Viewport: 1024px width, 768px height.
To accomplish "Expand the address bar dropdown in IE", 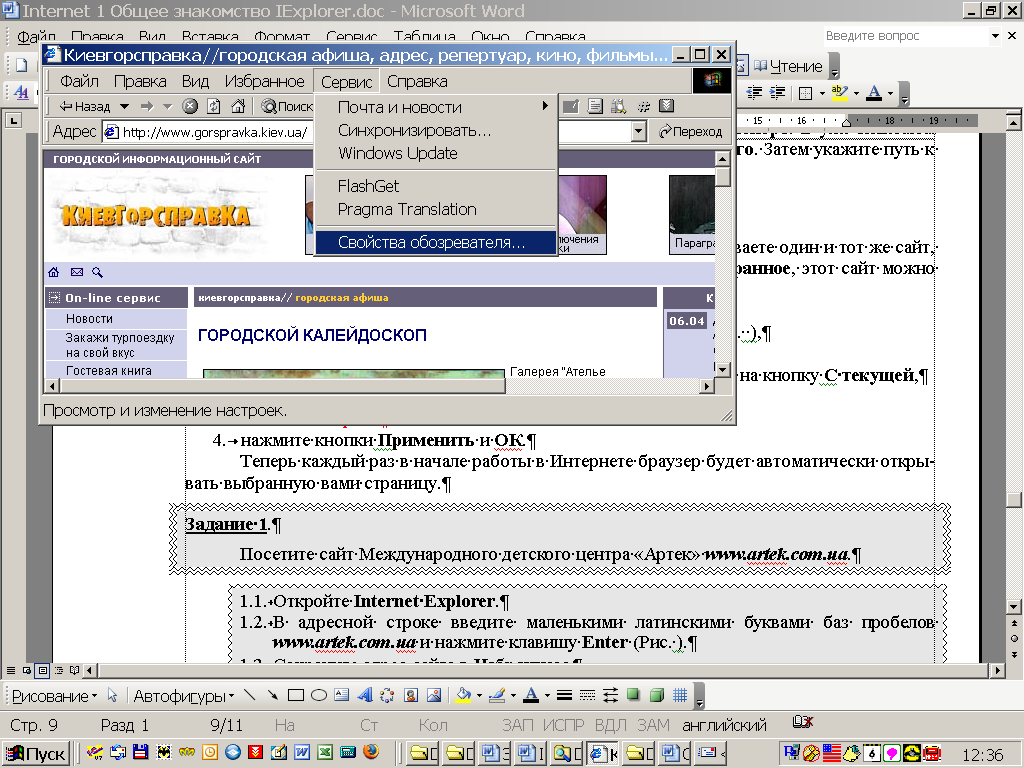I will (x=639, y=131).
